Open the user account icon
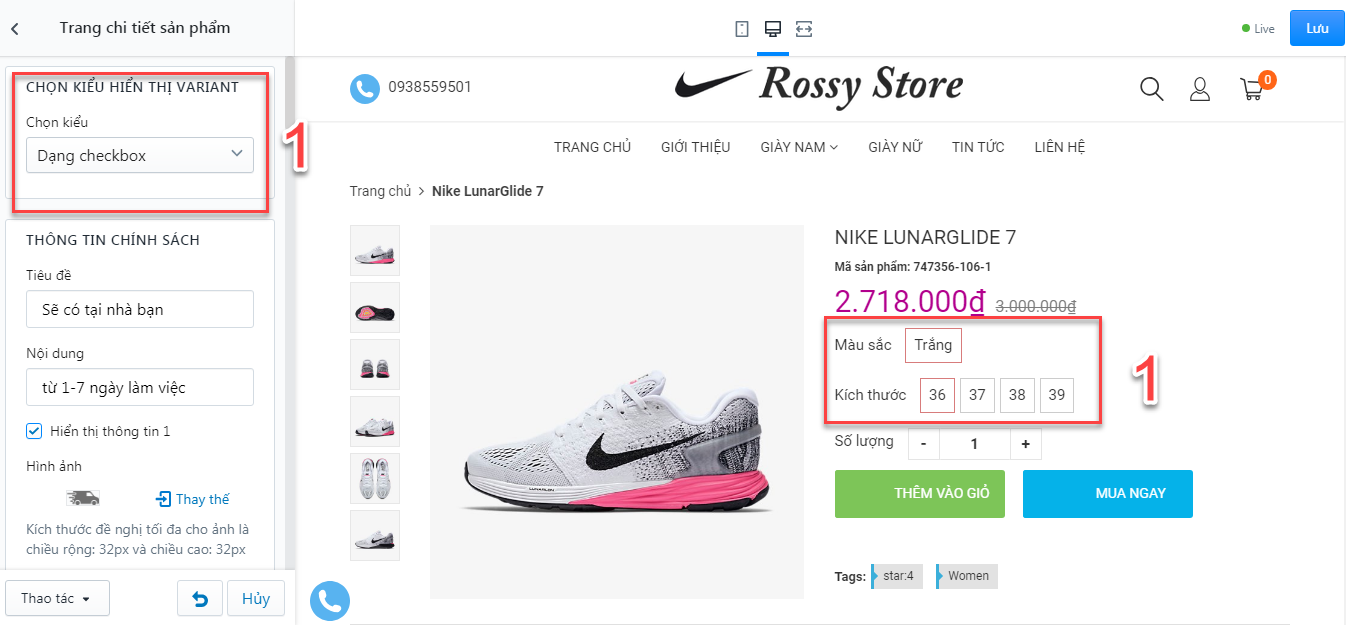 pyautogui.click(x=1200, y=89)
